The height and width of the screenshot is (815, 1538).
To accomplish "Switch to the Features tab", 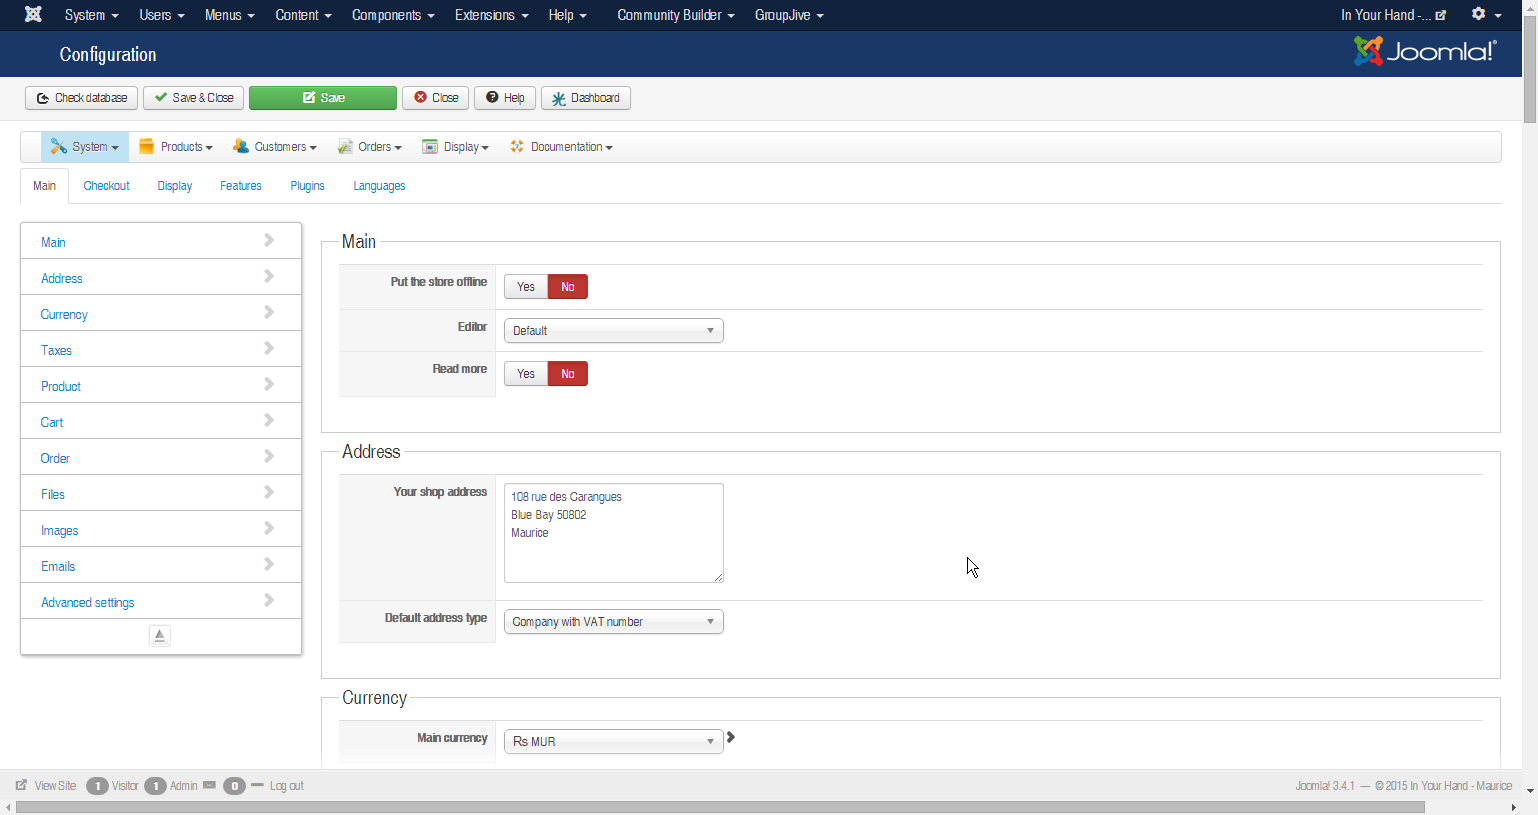I will 241,186.
